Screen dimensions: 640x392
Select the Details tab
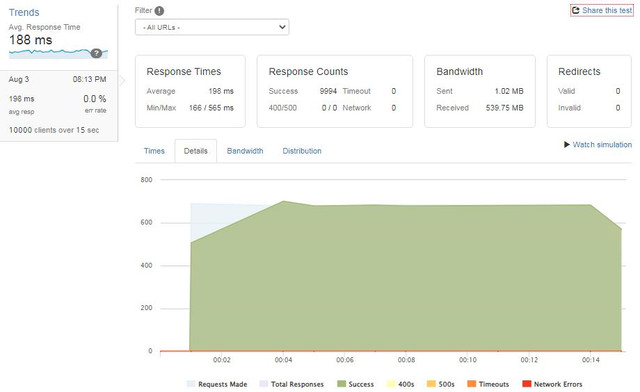pyautogui.click(x=196, y=151)
